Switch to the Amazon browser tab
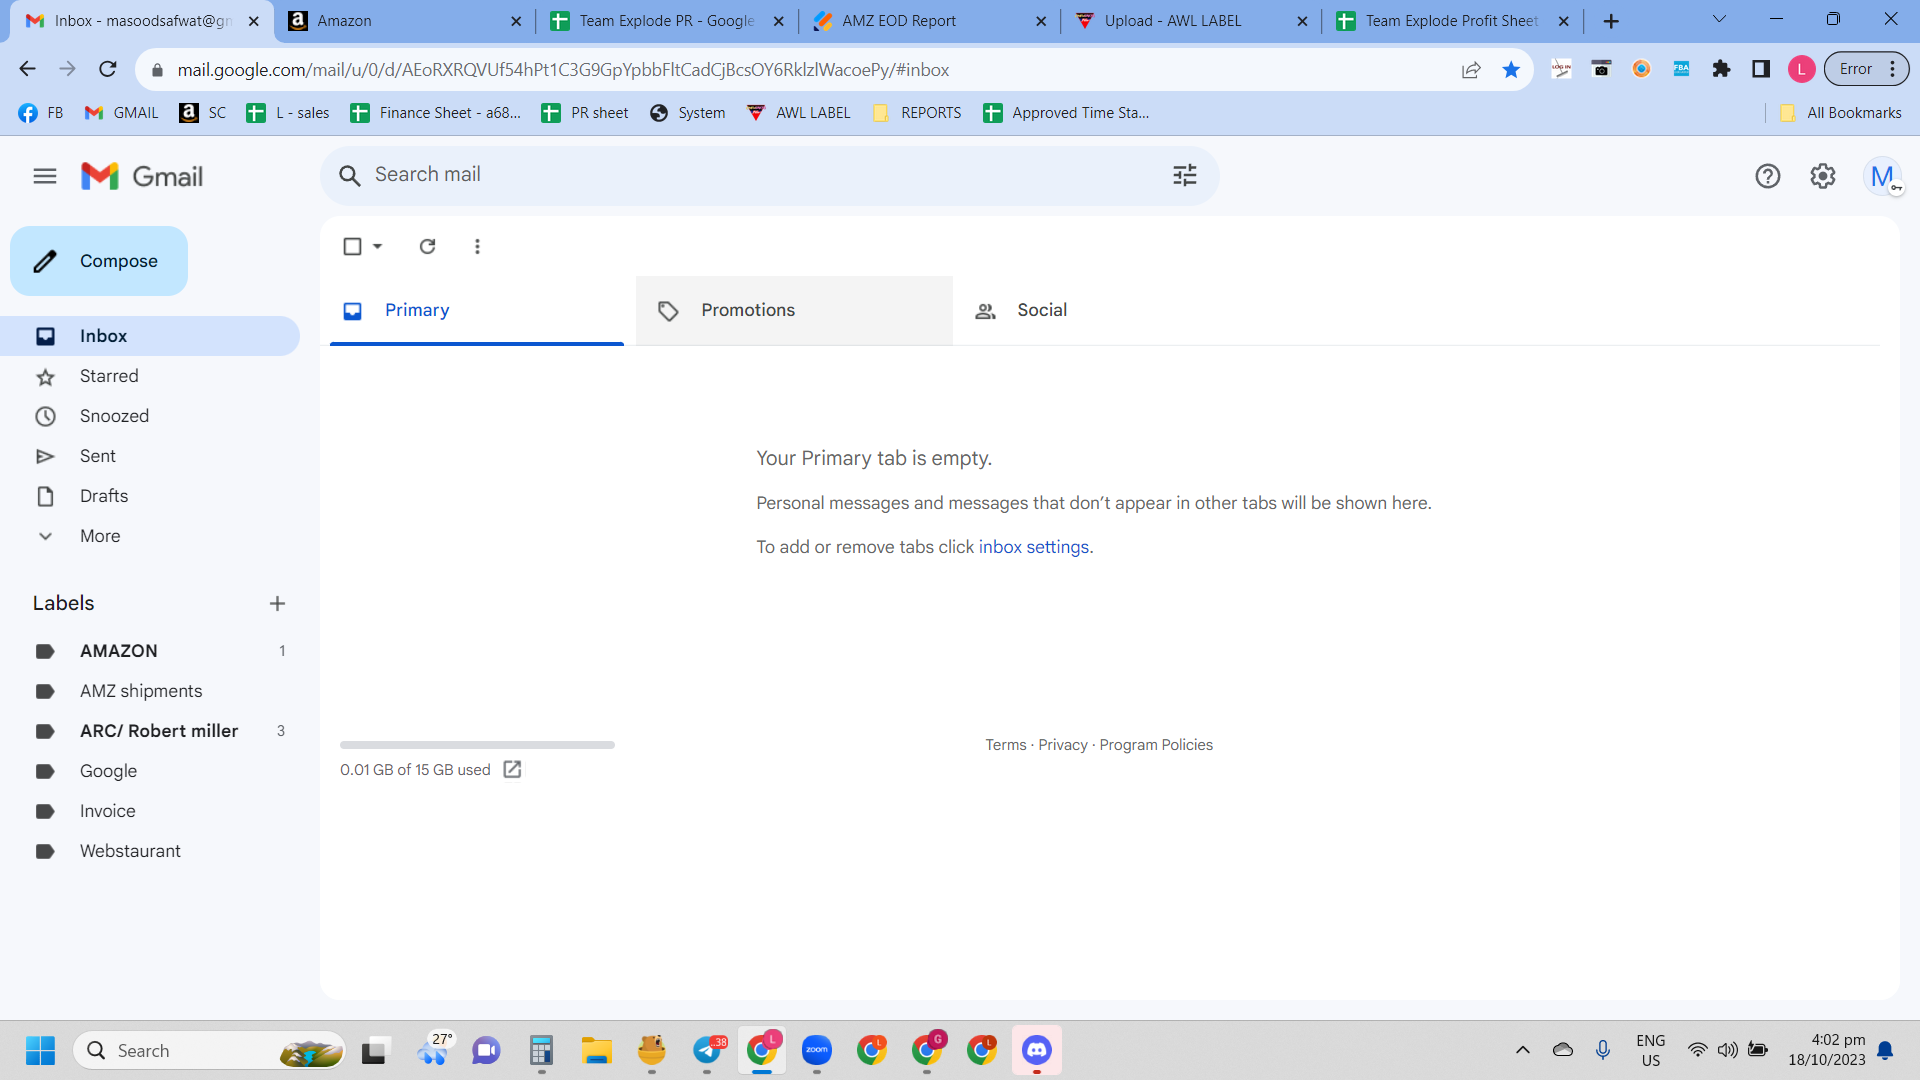This screenshot has height=1080, width=1920. (x=405, y=21)
